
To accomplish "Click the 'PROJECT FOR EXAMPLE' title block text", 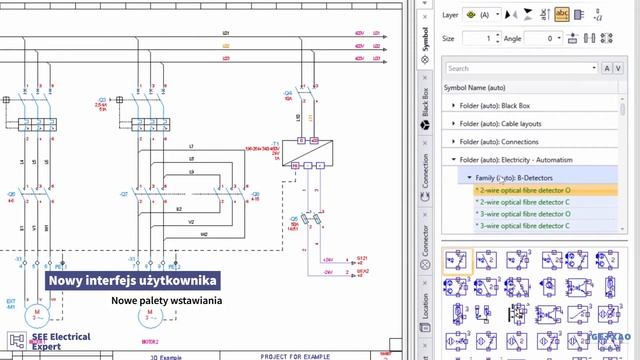I will (x=295, y=356).
